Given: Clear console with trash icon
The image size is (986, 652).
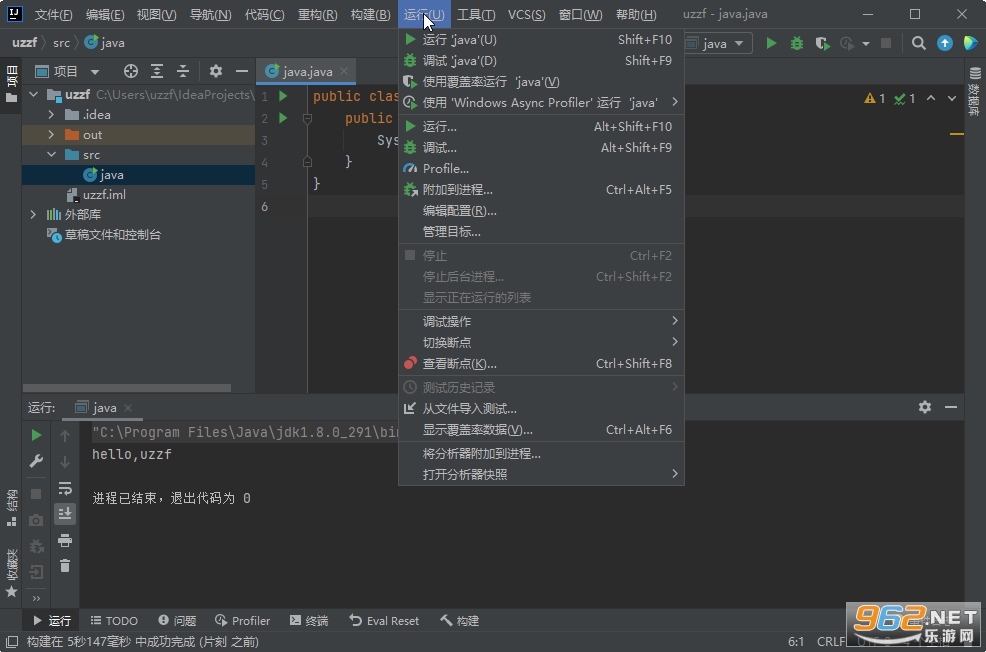Looking at the screenshot, I should 65,566.
